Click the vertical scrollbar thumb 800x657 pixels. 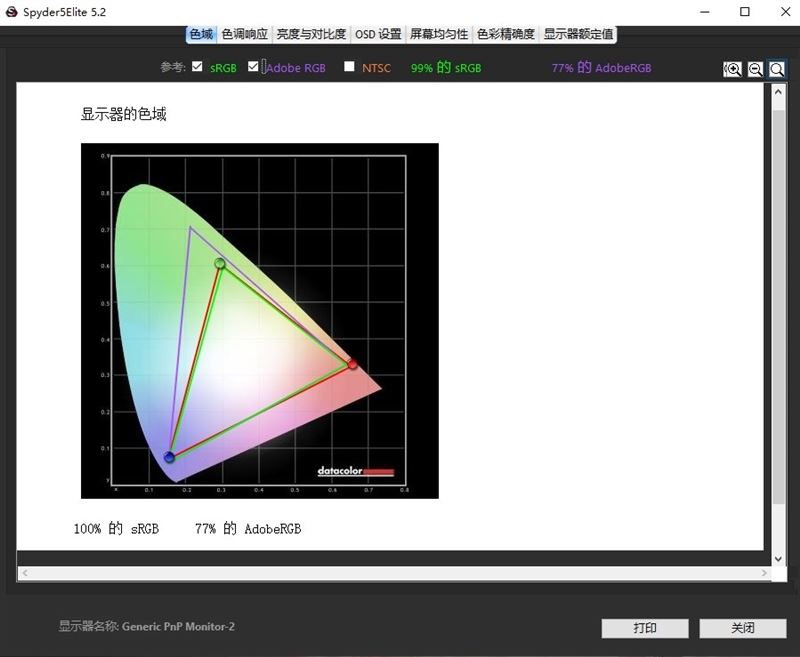778,306
